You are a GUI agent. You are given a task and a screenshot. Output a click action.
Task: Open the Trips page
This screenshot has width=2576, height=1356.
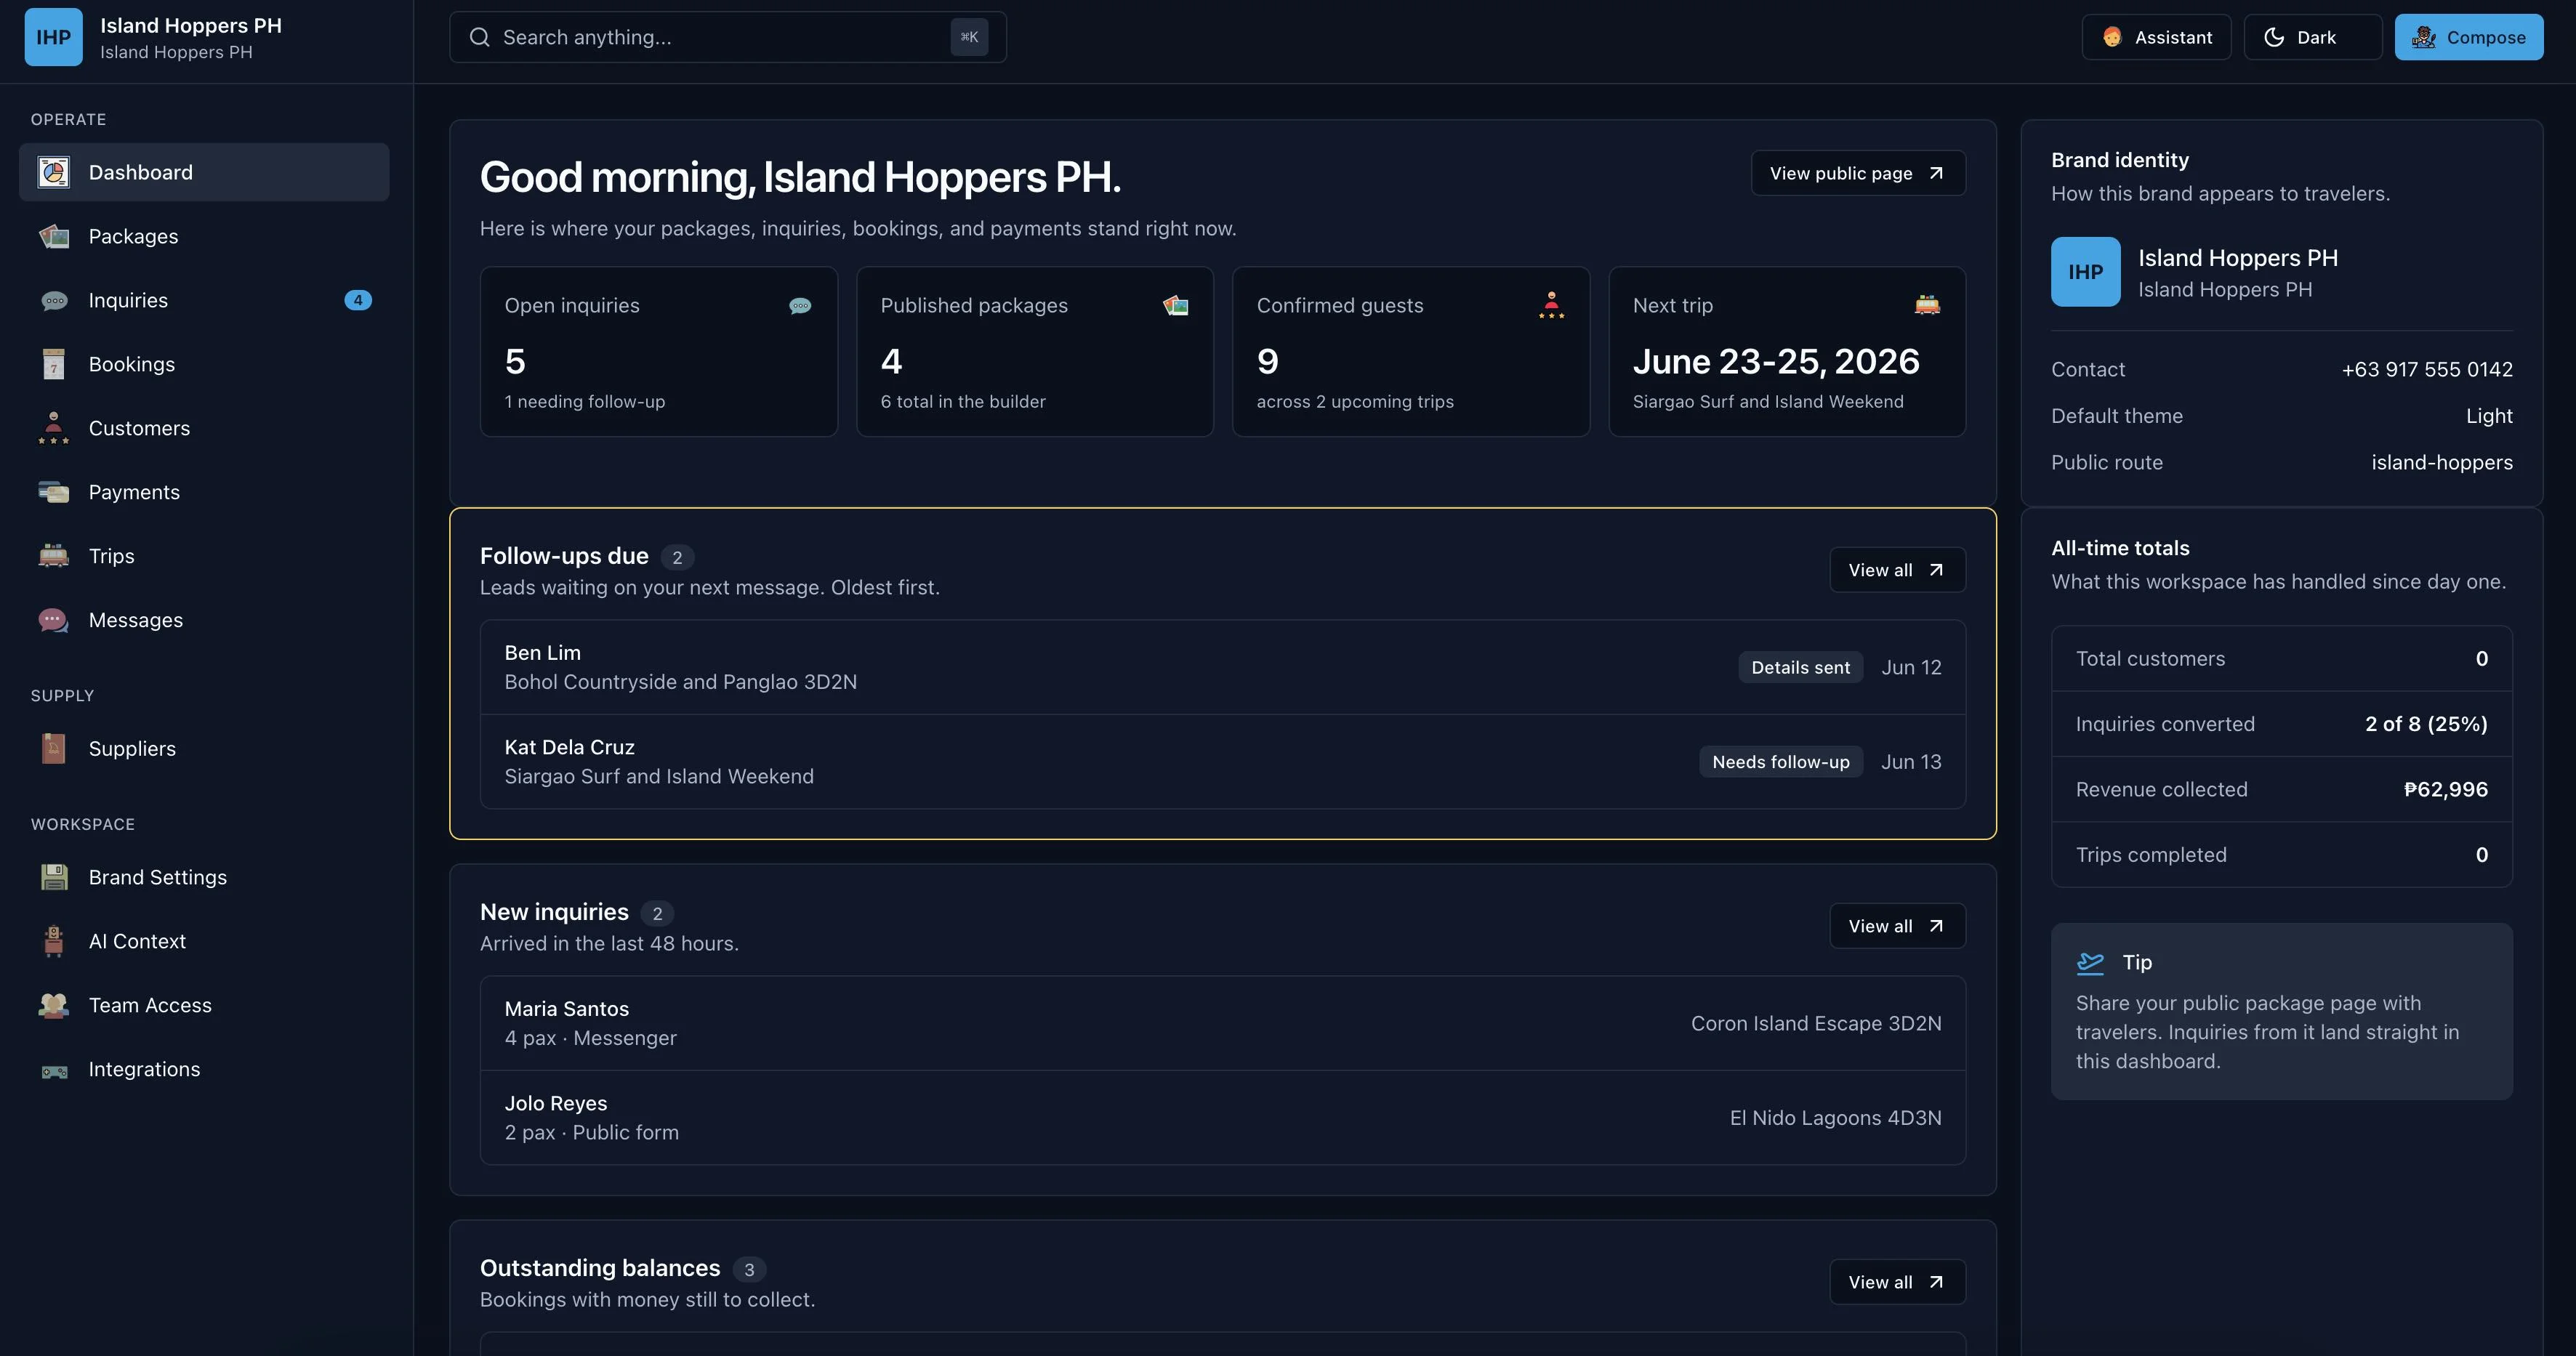[204, 556]
